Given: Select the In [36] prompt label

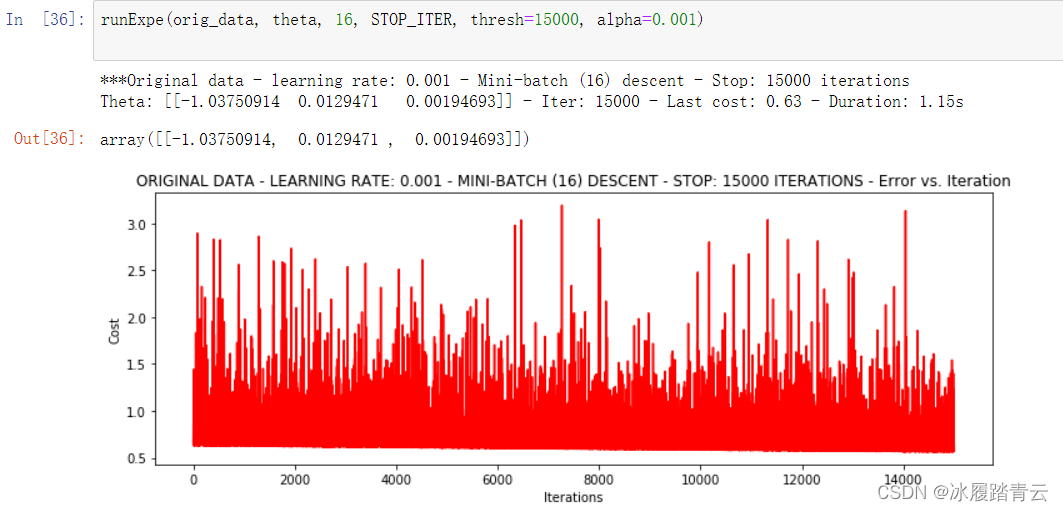Looking at the screenshot, I should pyautogui.click(x=45, y=20).
